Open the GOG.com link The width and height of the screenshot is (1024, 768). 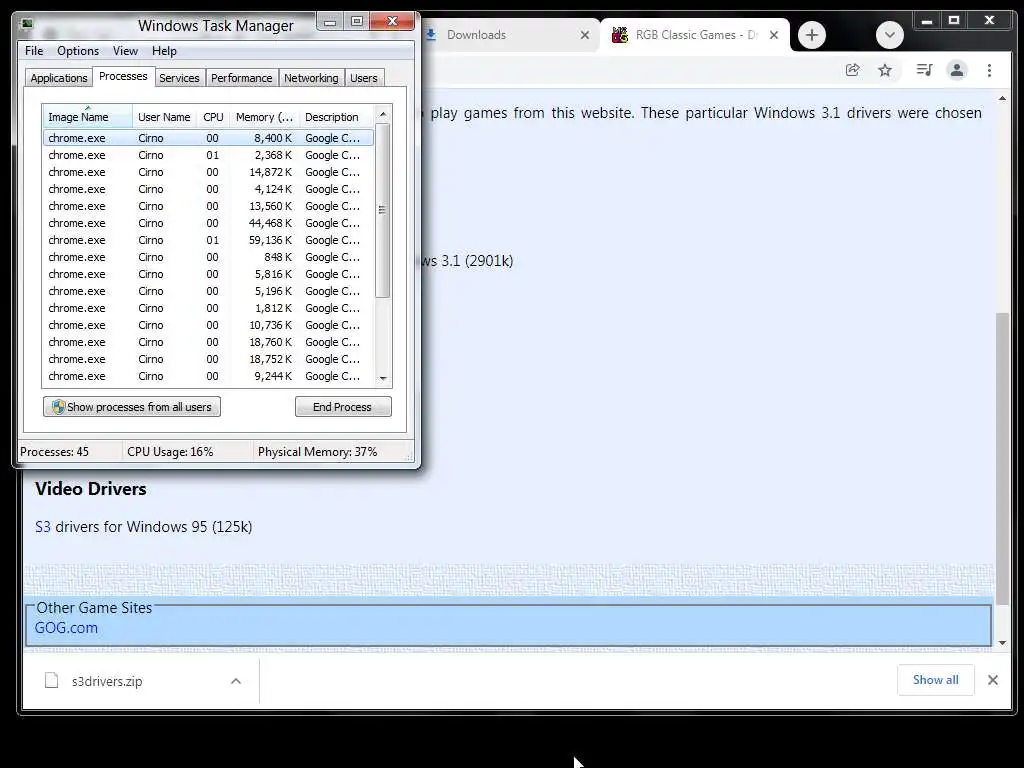[66, 628]
